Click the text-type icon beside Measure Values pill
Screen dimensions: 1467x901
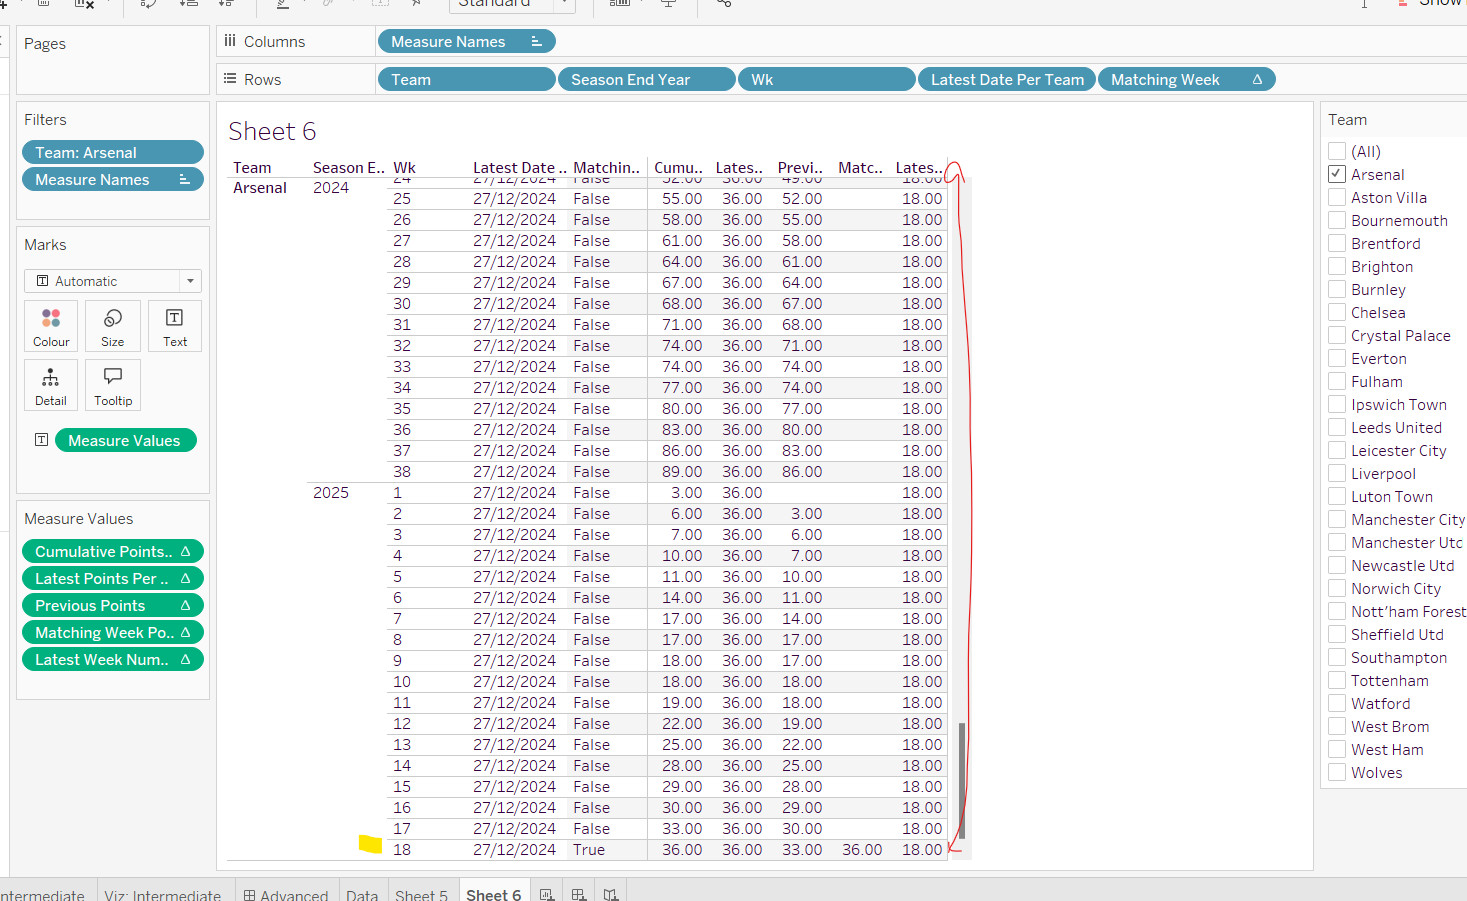pyautogui.click(x=41, y=440)
